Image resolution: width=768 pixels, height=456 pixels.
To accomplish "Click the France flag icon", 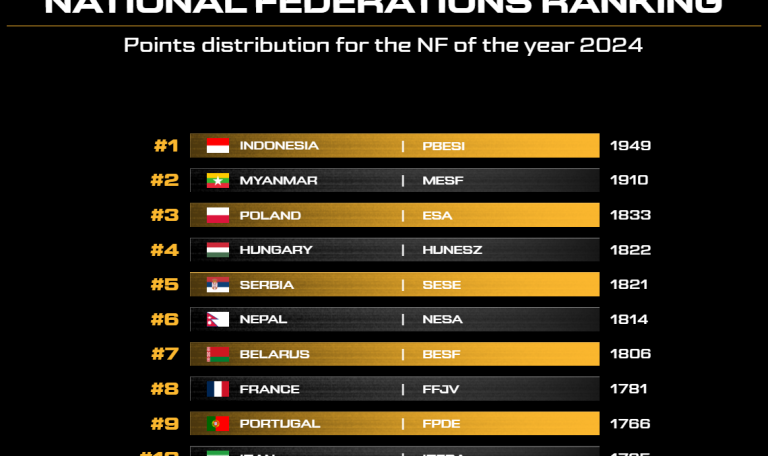I will (x=218, y=389).
